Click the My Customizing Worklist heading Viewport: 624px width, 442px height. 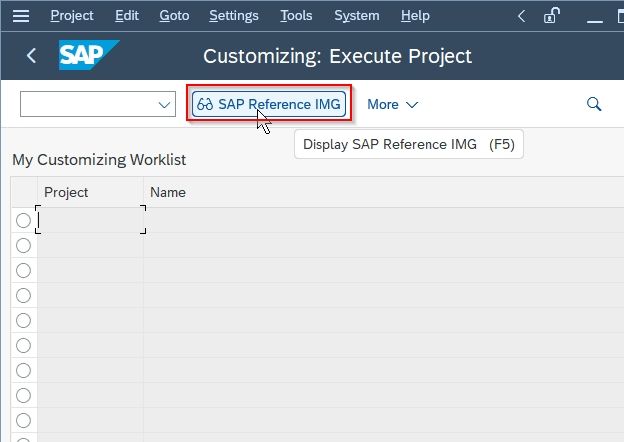click(x=99, y=160)
